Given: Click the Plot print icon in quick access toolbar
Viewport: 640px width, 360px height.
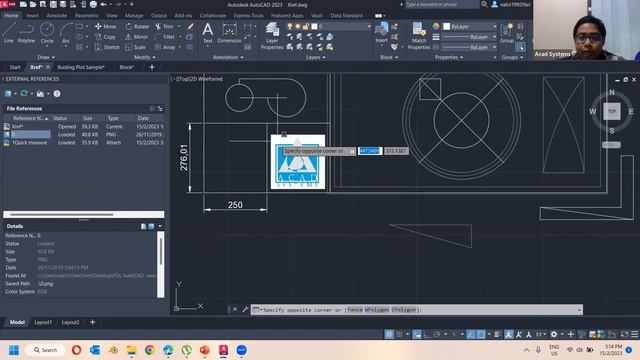Looking at the screenshot, I should (93, 4).
